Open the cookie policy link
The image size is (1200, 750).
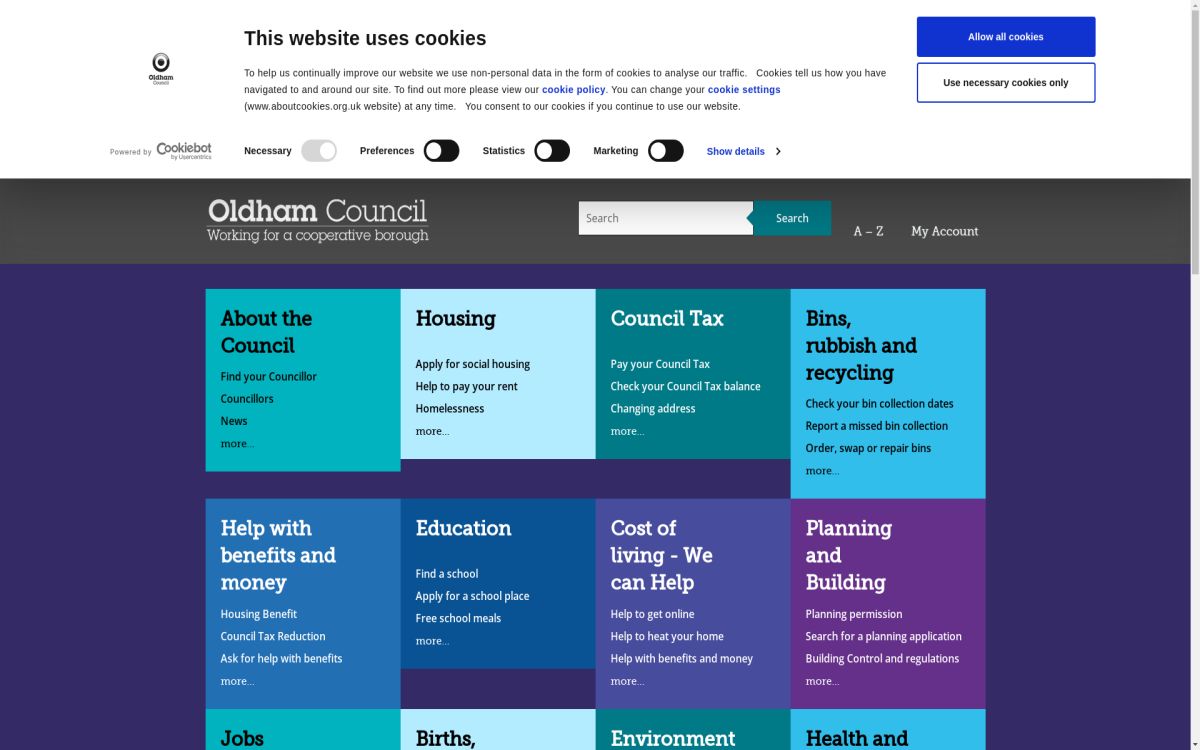point(572,89)
